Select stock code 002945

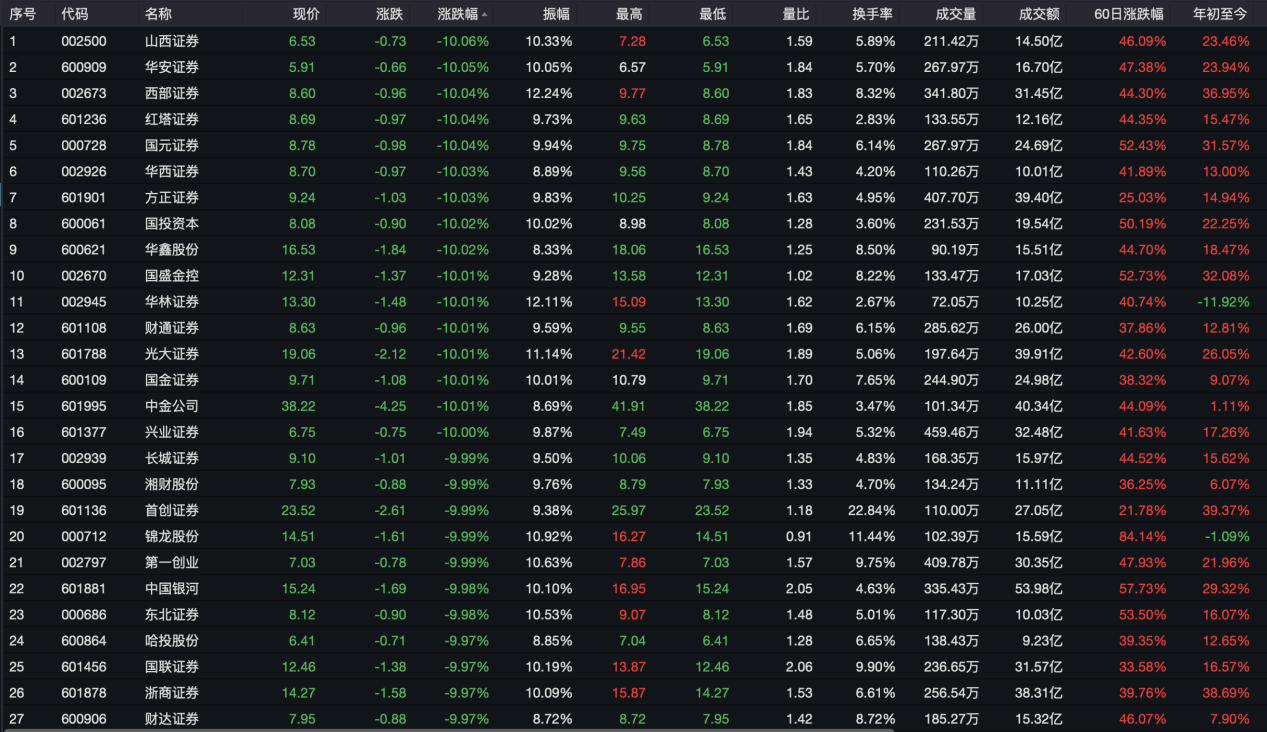[84, 301]
